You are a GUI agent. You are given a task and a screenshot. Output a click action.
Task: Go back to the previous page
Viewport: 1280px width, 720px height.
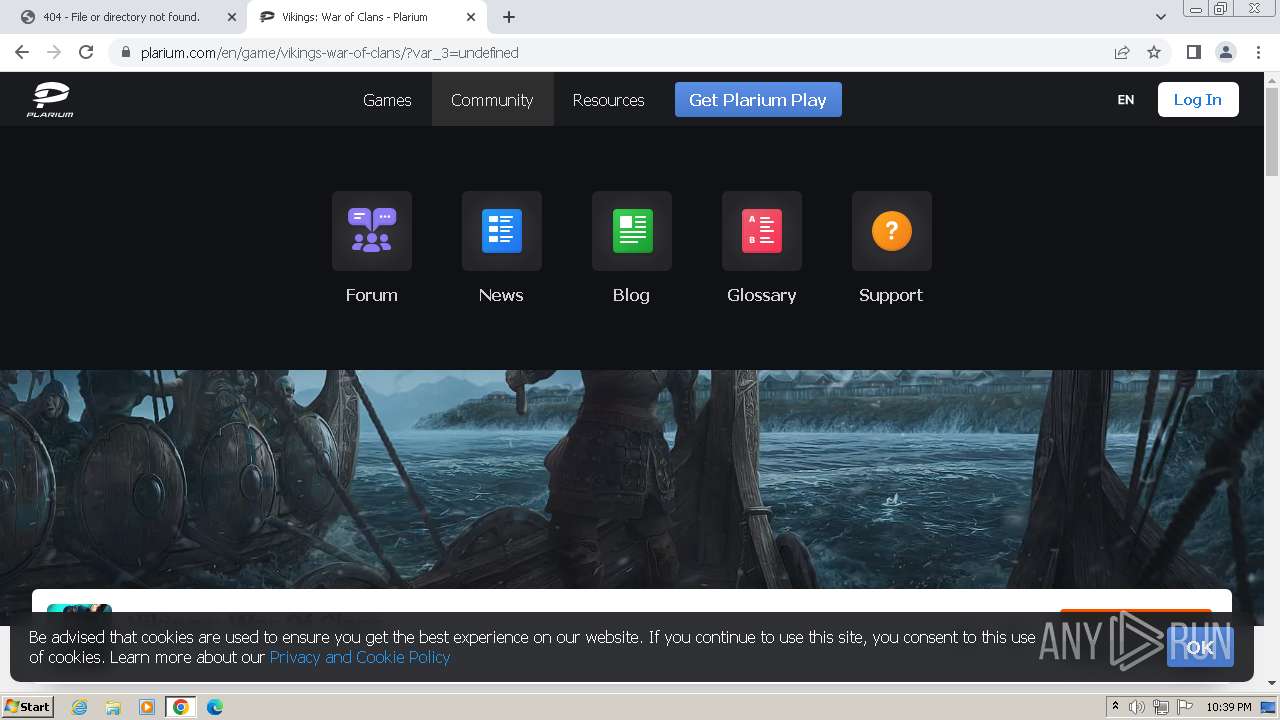[x=22, y=52]
